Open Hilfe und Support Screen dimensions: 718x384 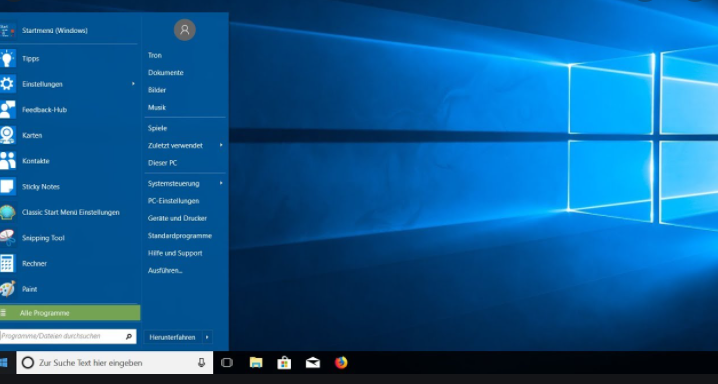tap(175, 253)
